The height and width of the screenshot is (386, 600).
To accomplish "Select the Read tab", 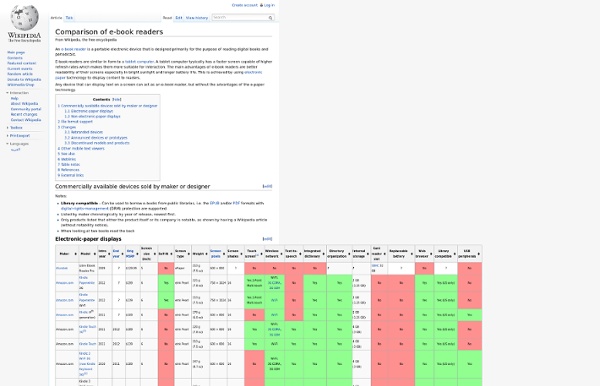I will [x=167, y=18].
